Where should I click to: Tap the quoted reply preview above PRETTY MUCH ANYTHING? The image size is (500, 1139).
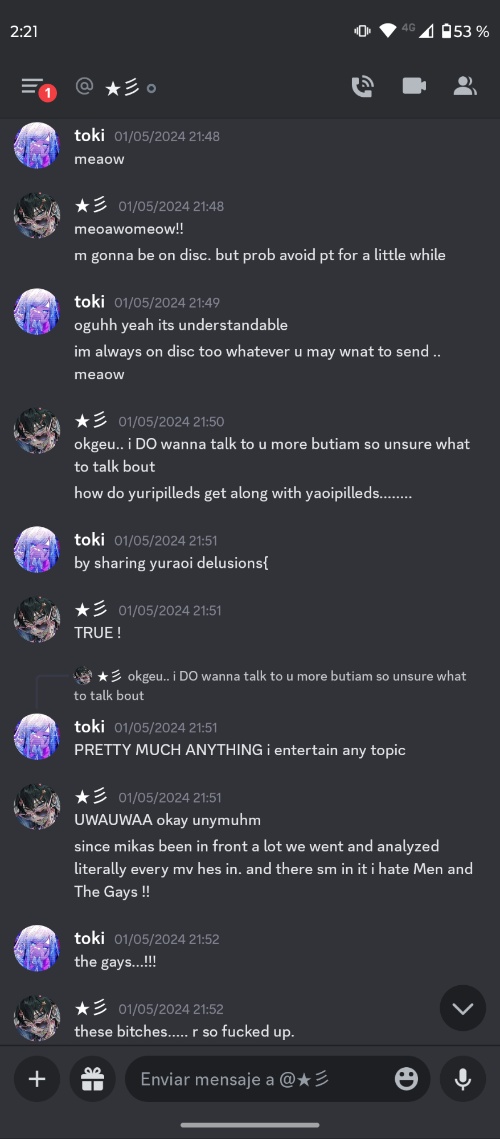[x=270, y=686]
